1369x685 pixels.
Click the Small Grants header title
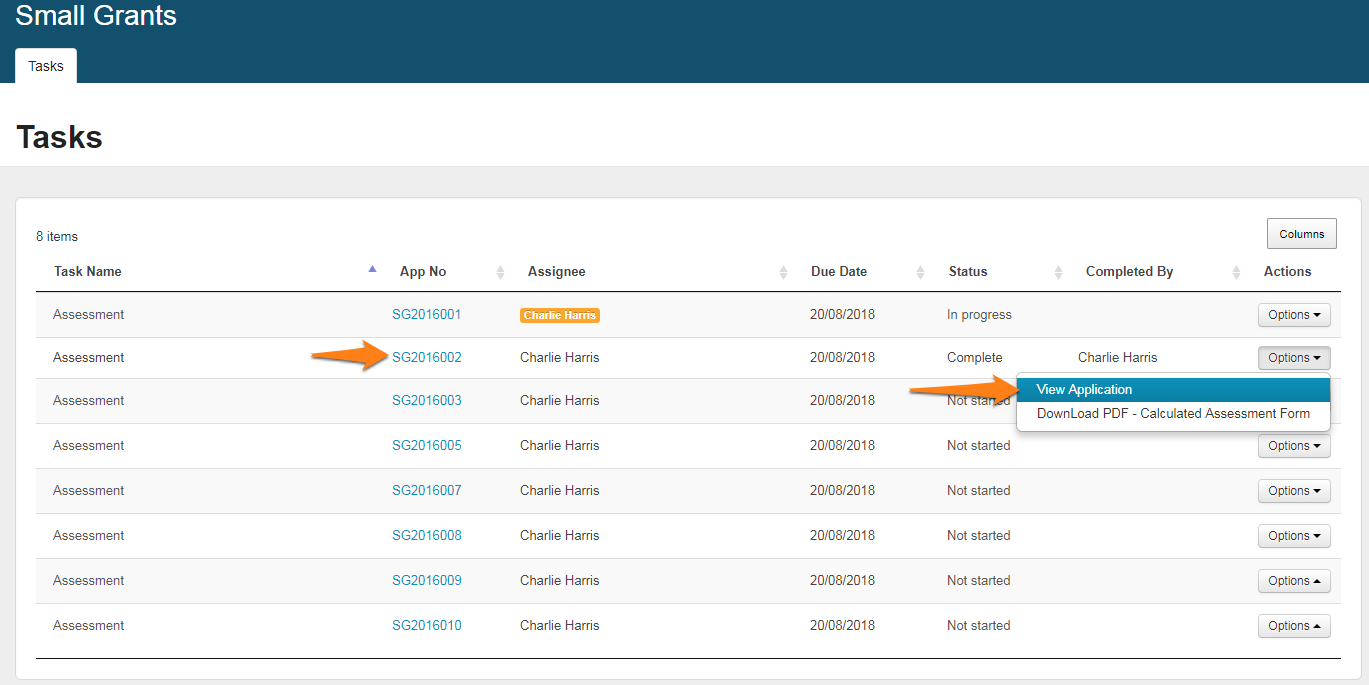coord(96,16)
